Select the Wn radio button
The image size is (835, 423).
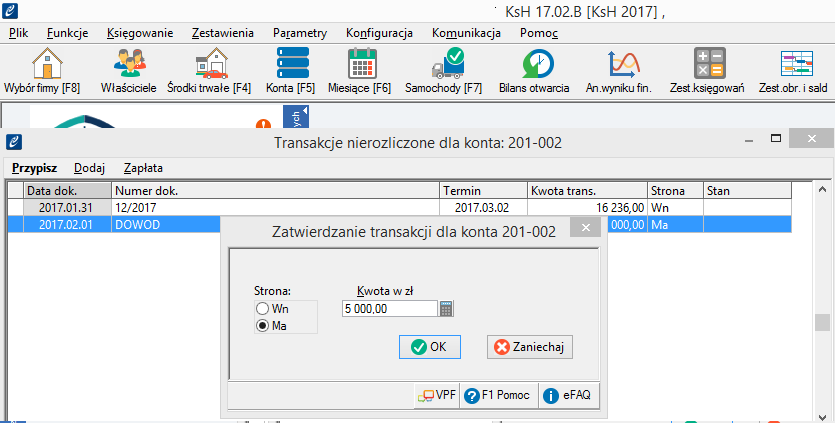[264, 309]
